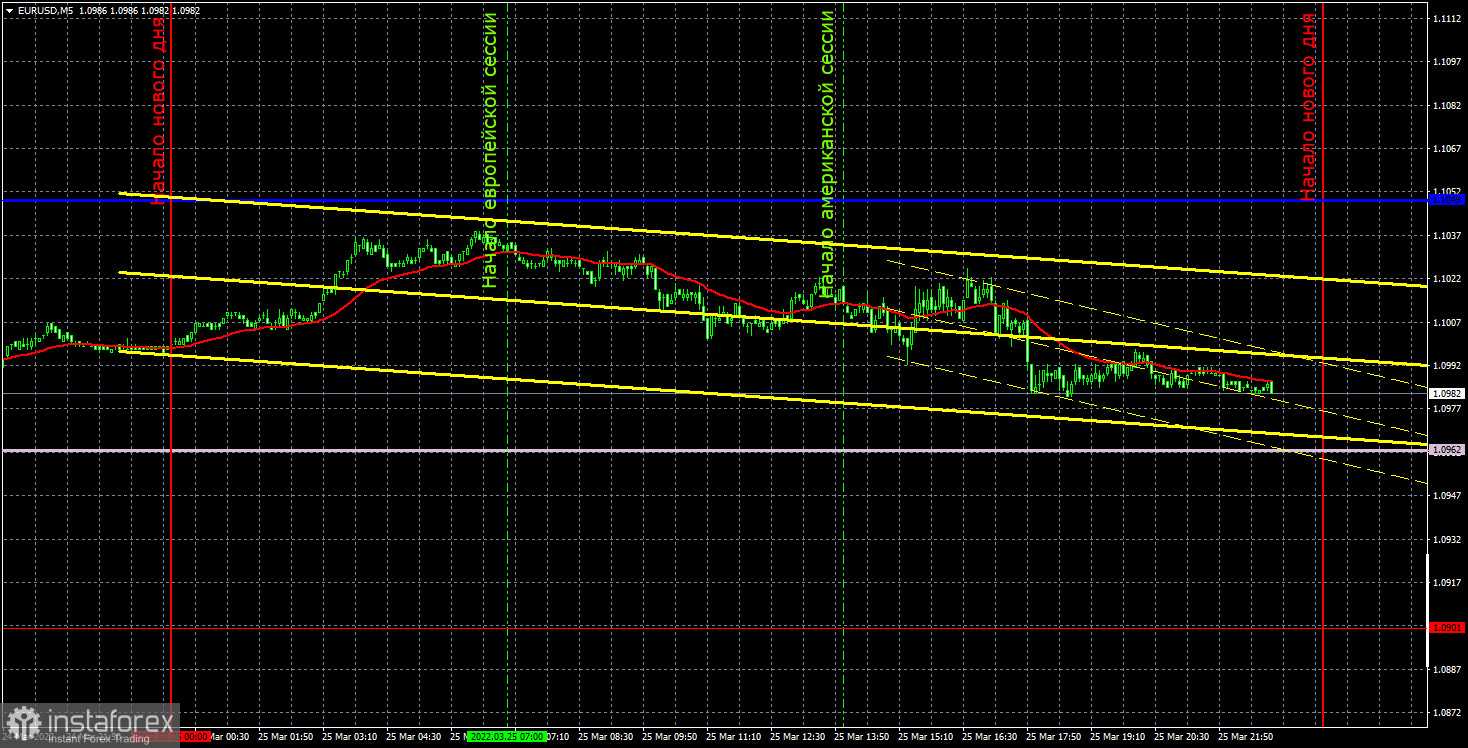
Task: Click time axis label 25 Mar 00:30
Action: point(229,736)
